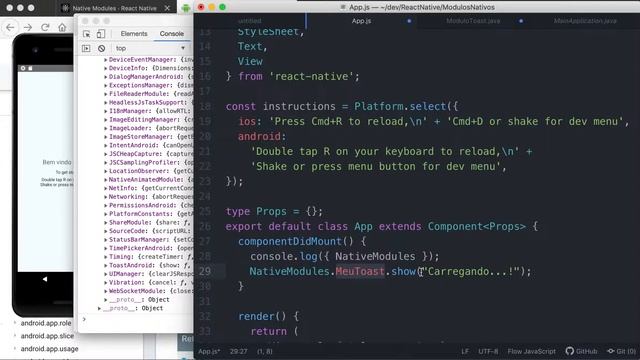Expand the ToastAndroid entry

[106, 265]
